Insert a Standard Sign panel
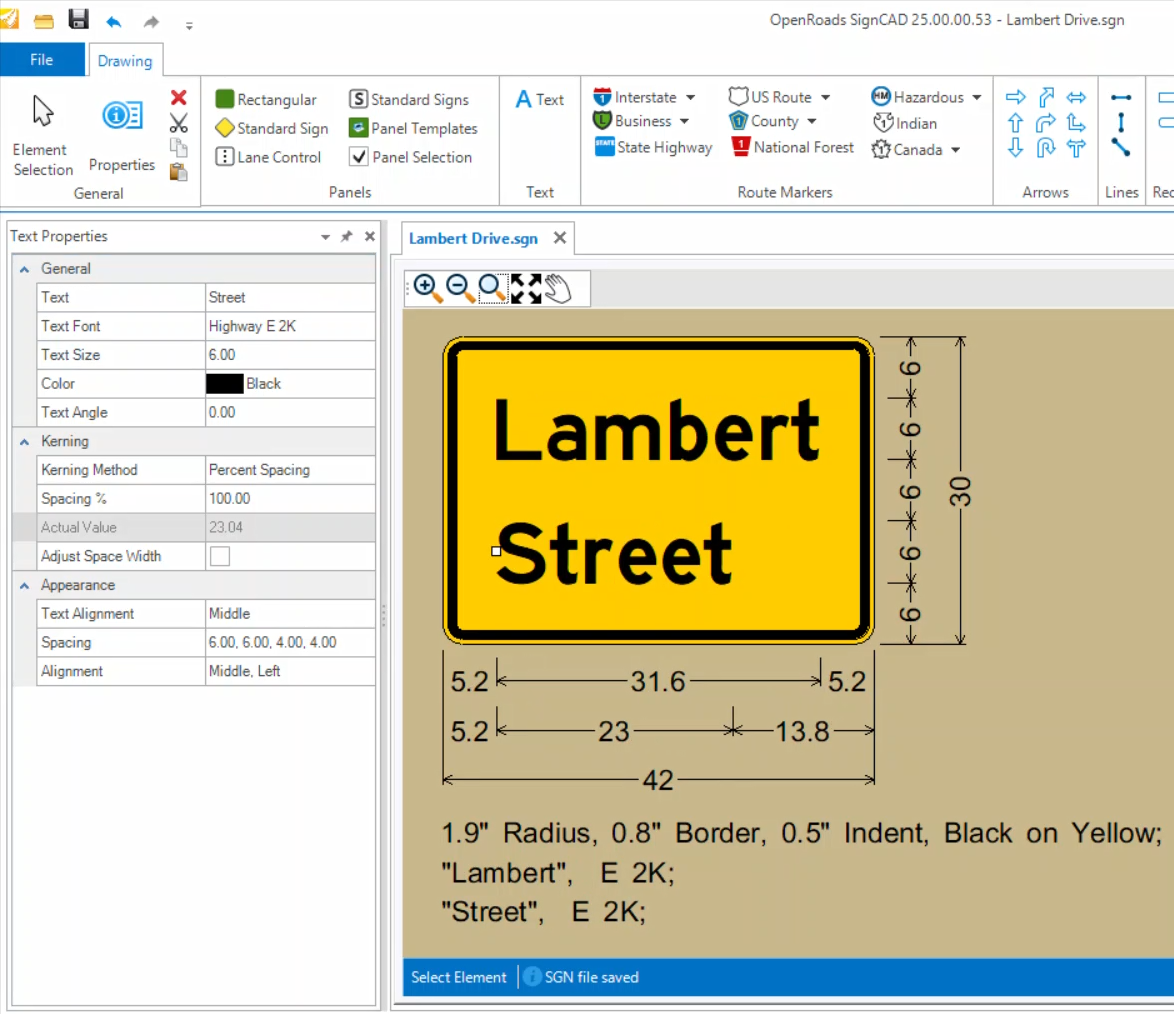This screenshot has width=1174, height=1014. coord(270,129)
